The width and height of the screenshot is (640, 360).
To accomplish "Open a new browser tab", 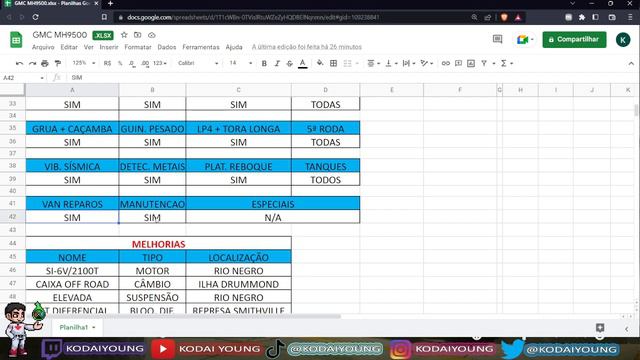I will [x=110, y=4].
